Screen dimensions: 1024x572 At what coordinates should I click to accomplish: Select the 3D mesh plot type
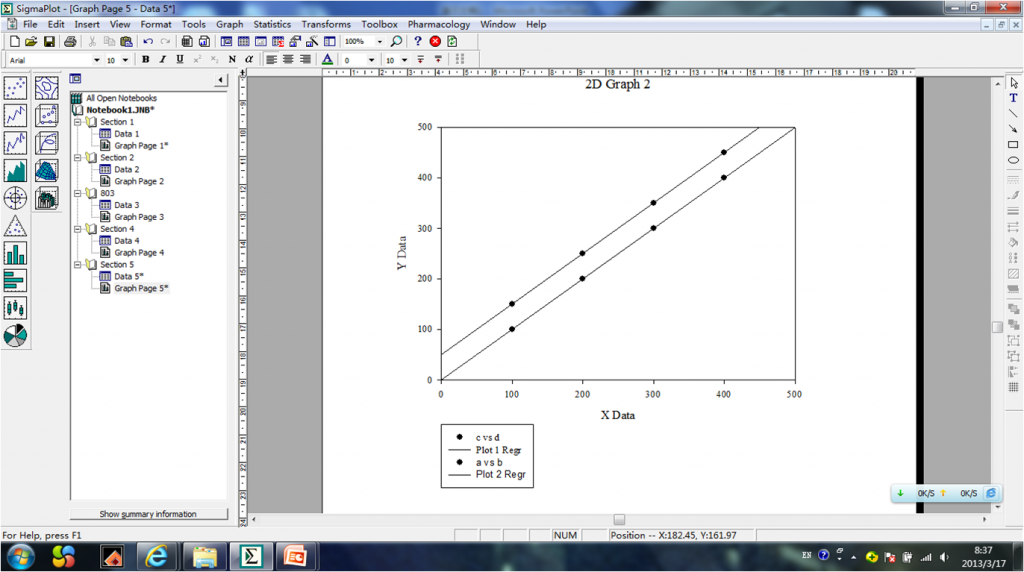point(46,170)
